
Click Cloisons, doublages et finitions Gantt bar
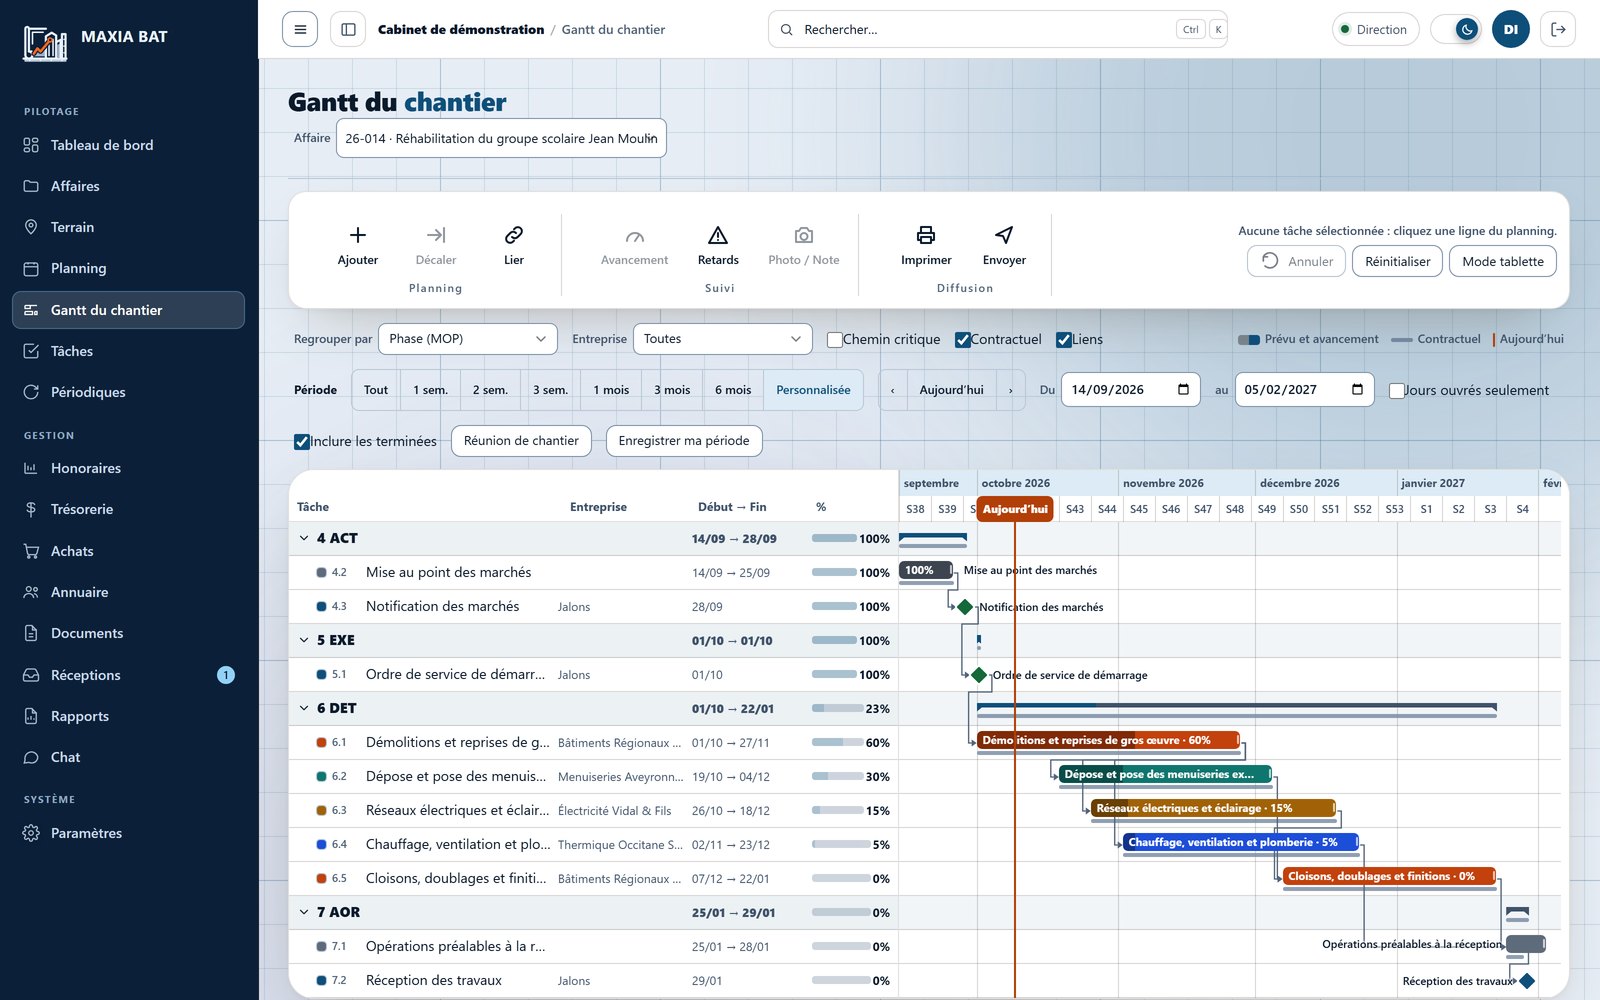tap(1389, 876)
